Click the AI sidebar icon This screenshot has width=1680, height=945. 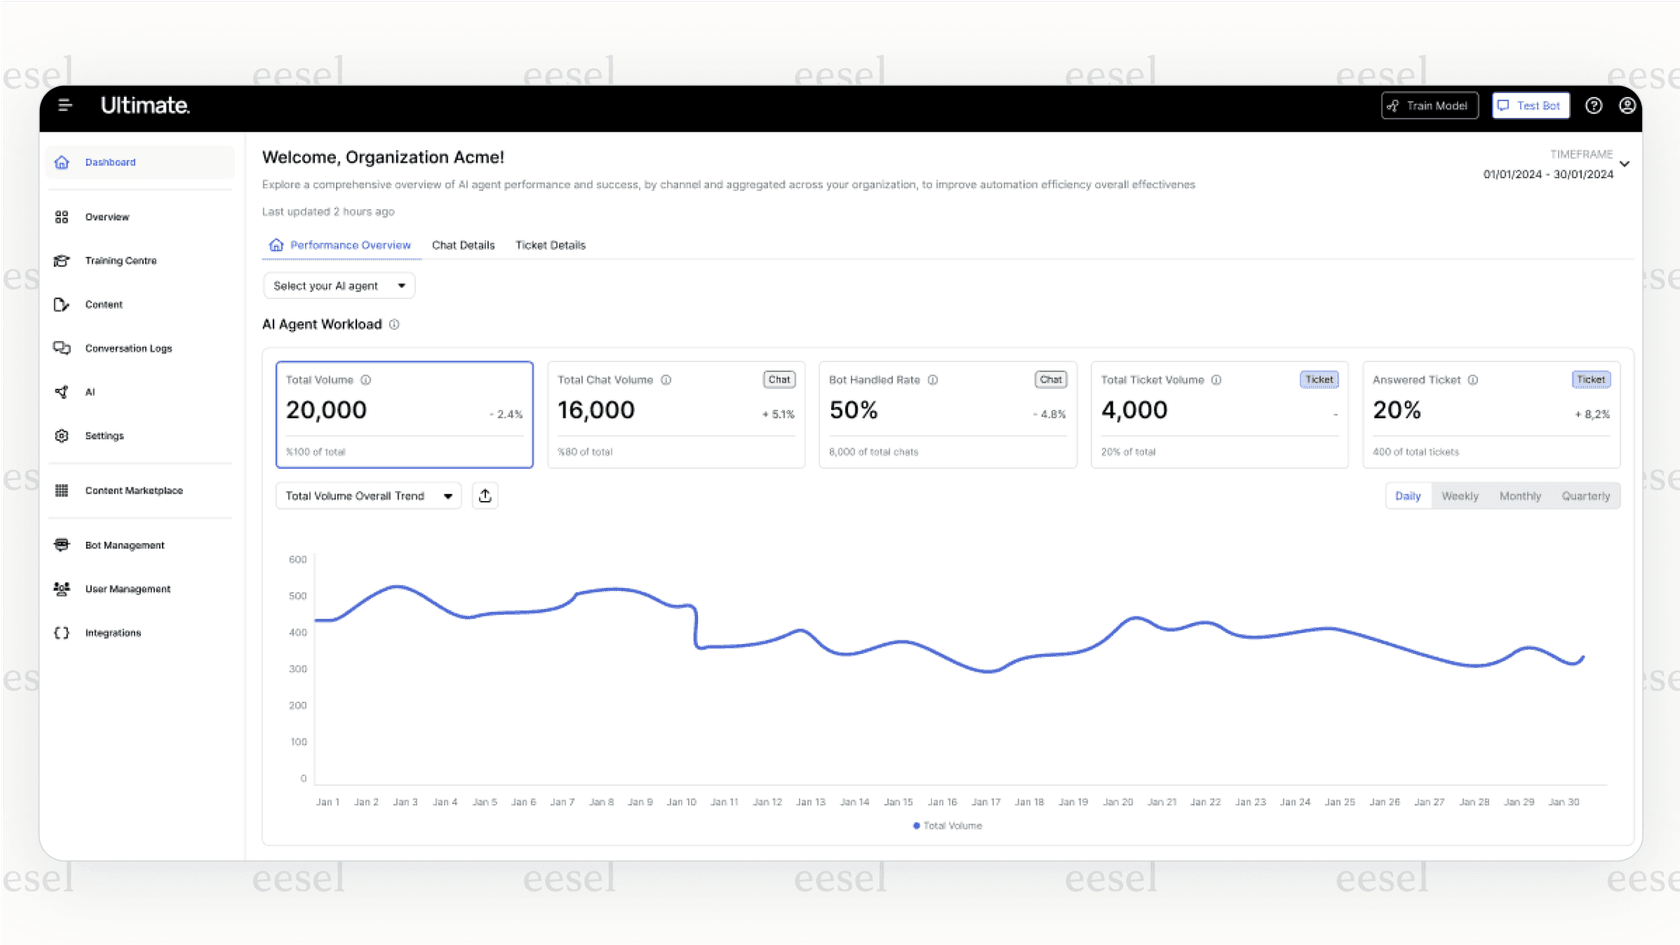pos(61,391)
